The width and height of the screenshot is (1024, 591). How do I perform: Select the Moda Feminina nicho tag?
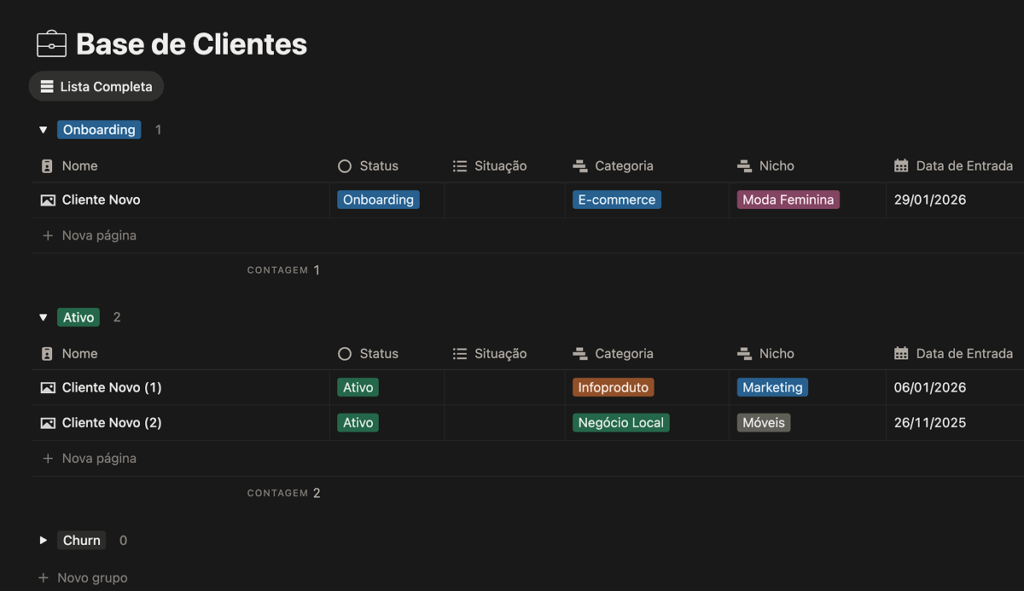788,200
